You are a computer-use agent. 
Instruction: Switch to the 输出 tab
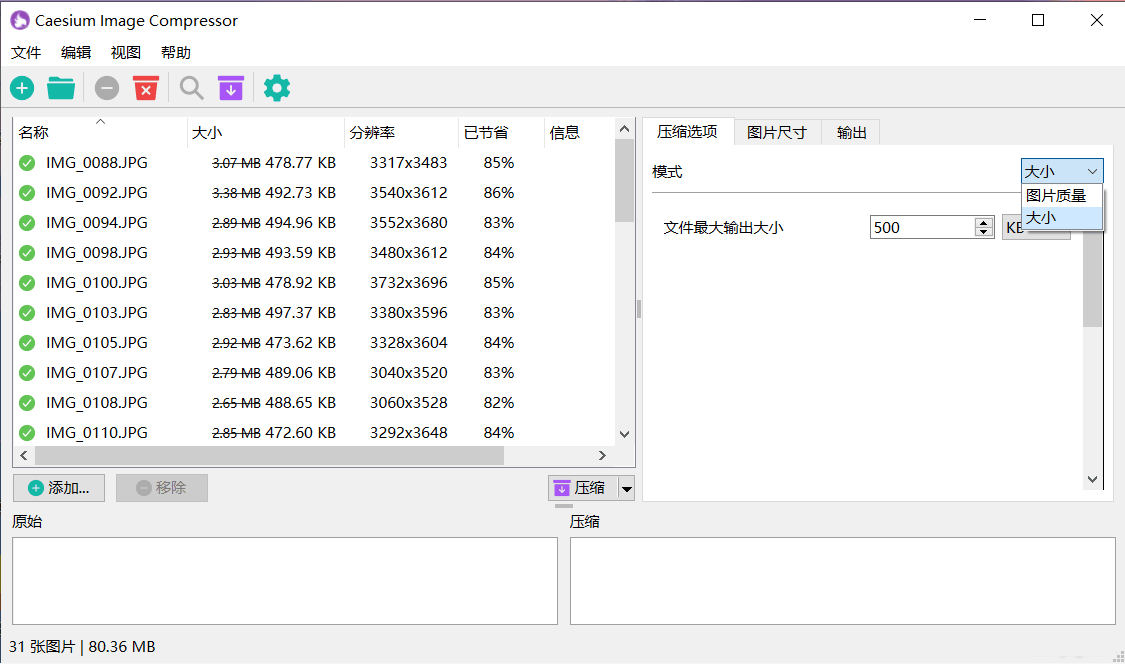point(851,132)
